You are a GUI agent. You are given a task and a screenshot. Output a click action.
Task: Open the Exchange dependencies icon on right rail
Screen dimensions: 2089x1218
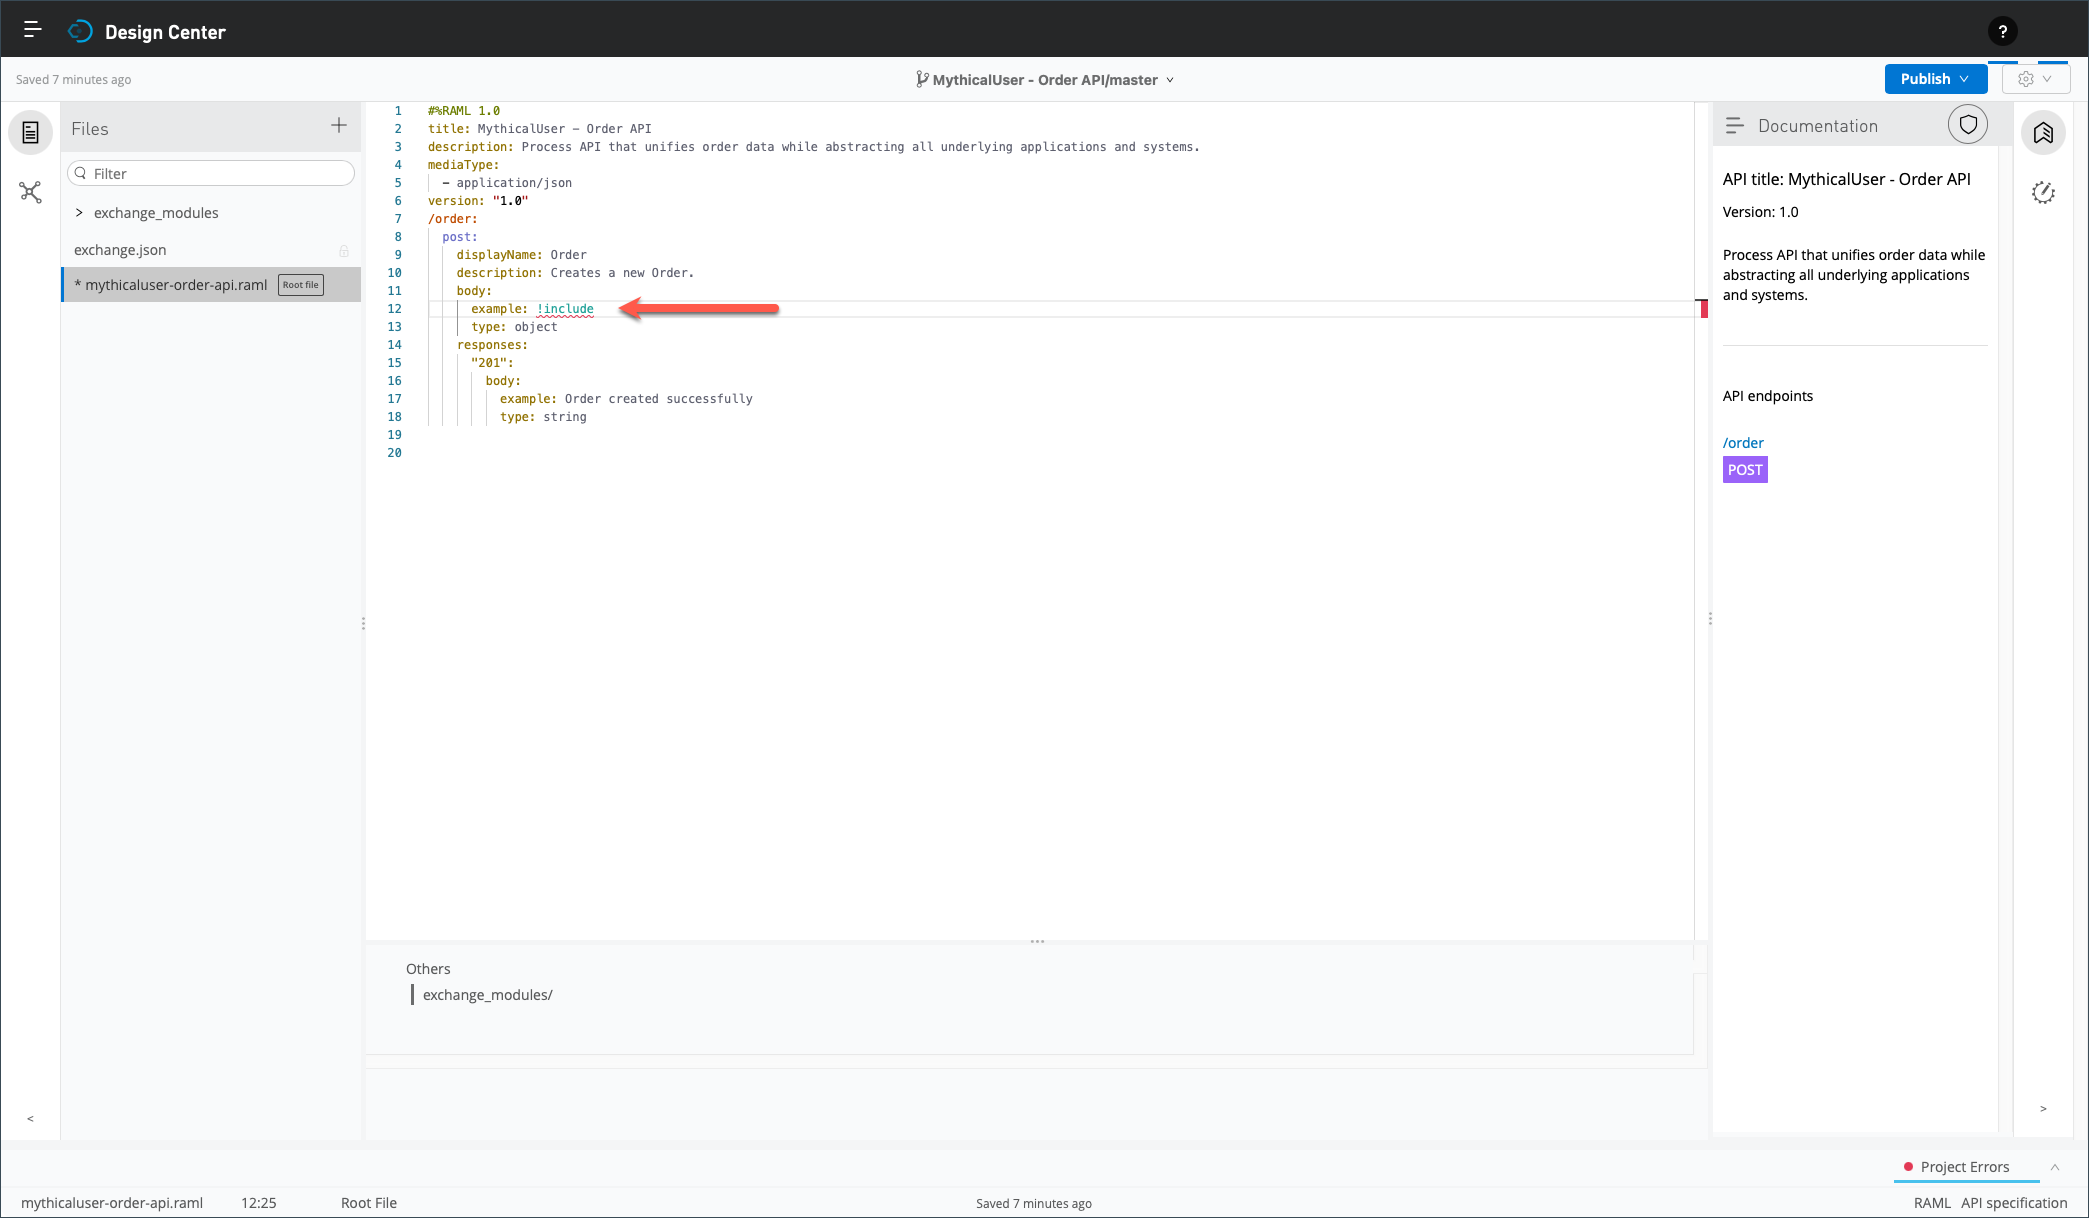click(x=2043, y=132)
